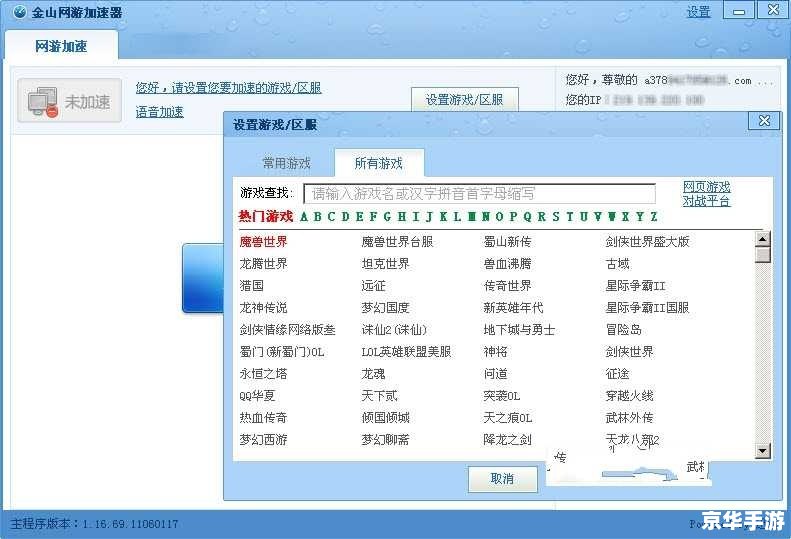The height and width of the screenshot is (539, 791).
Task: Select 星际争霸II game
Action: 635,286
